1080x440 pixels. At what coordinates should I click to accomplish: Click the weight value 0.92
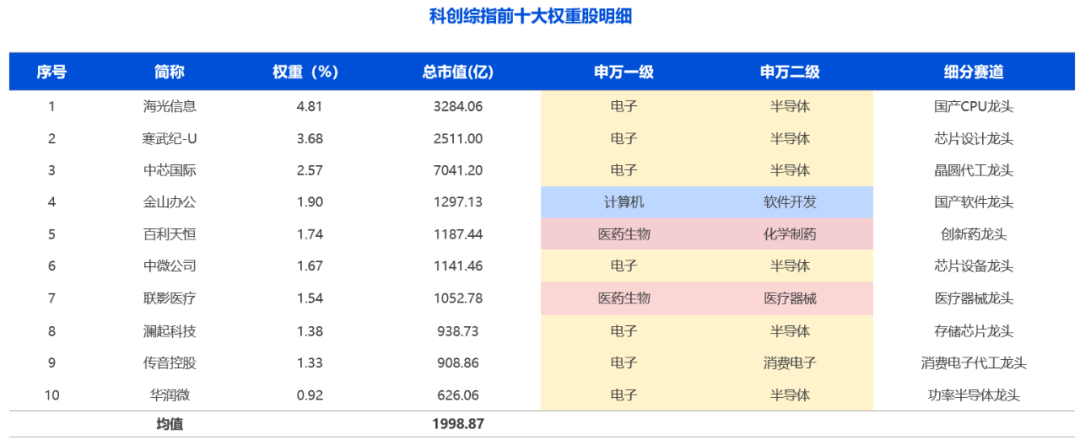click(x=310, y=395)
